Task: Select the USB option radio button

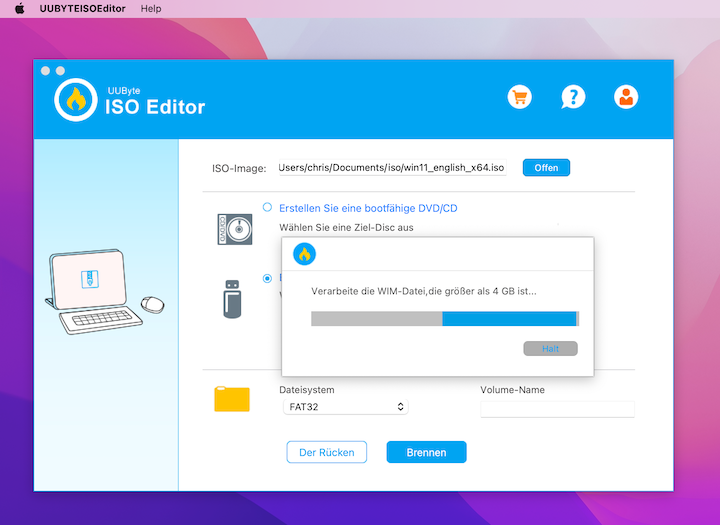Action: click(267, 278)
